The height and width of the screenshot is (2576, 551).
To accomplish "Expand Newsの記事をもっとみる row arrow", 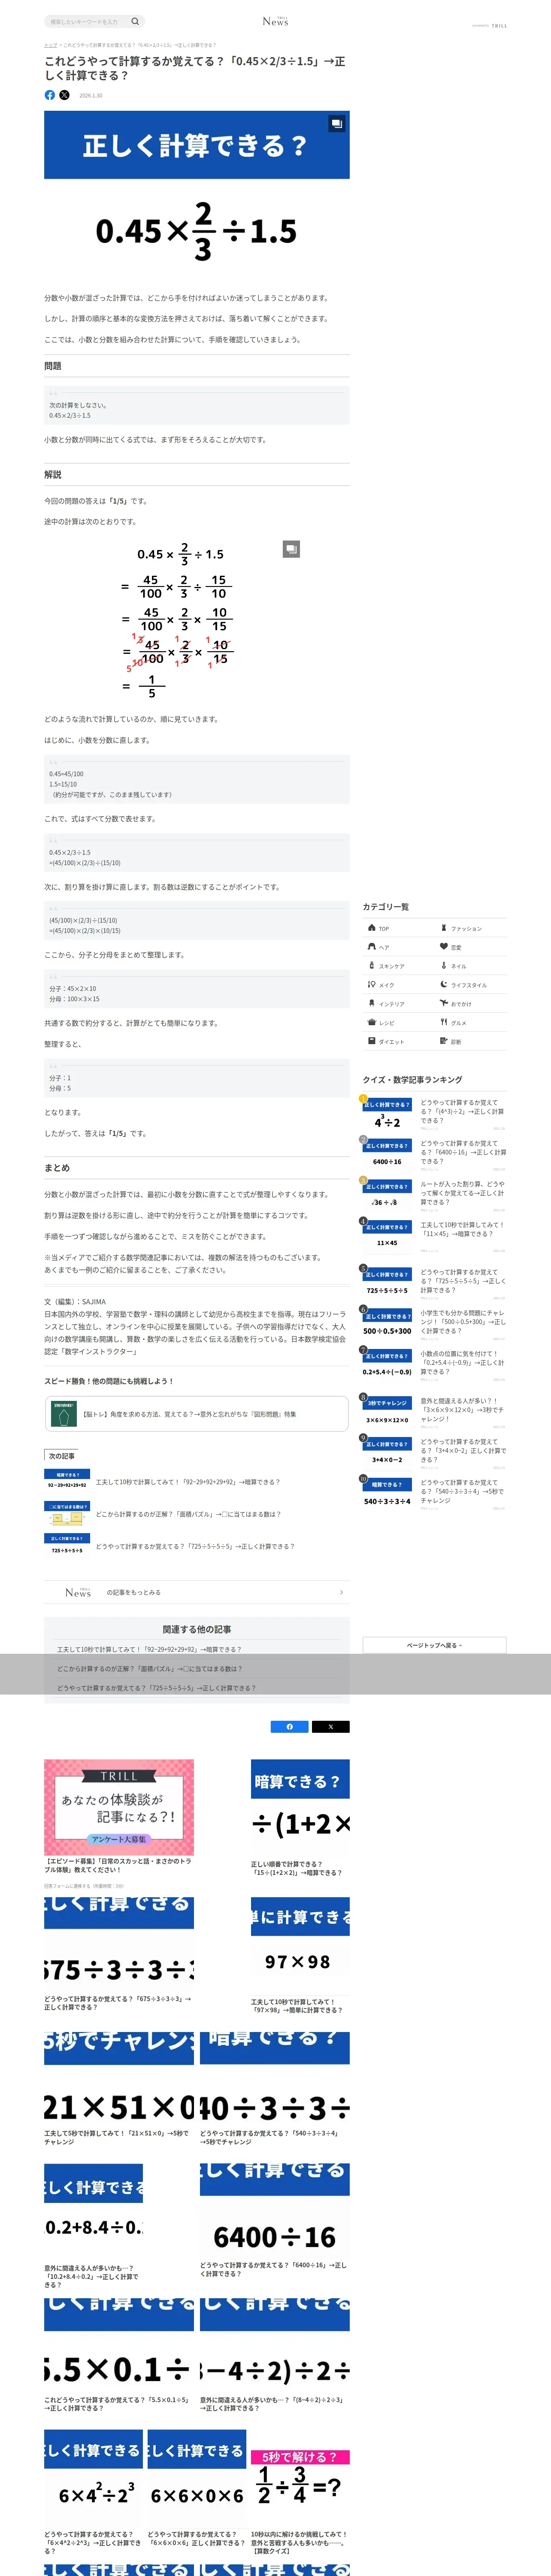I will pyautogui.click(x=341, y=1592).
